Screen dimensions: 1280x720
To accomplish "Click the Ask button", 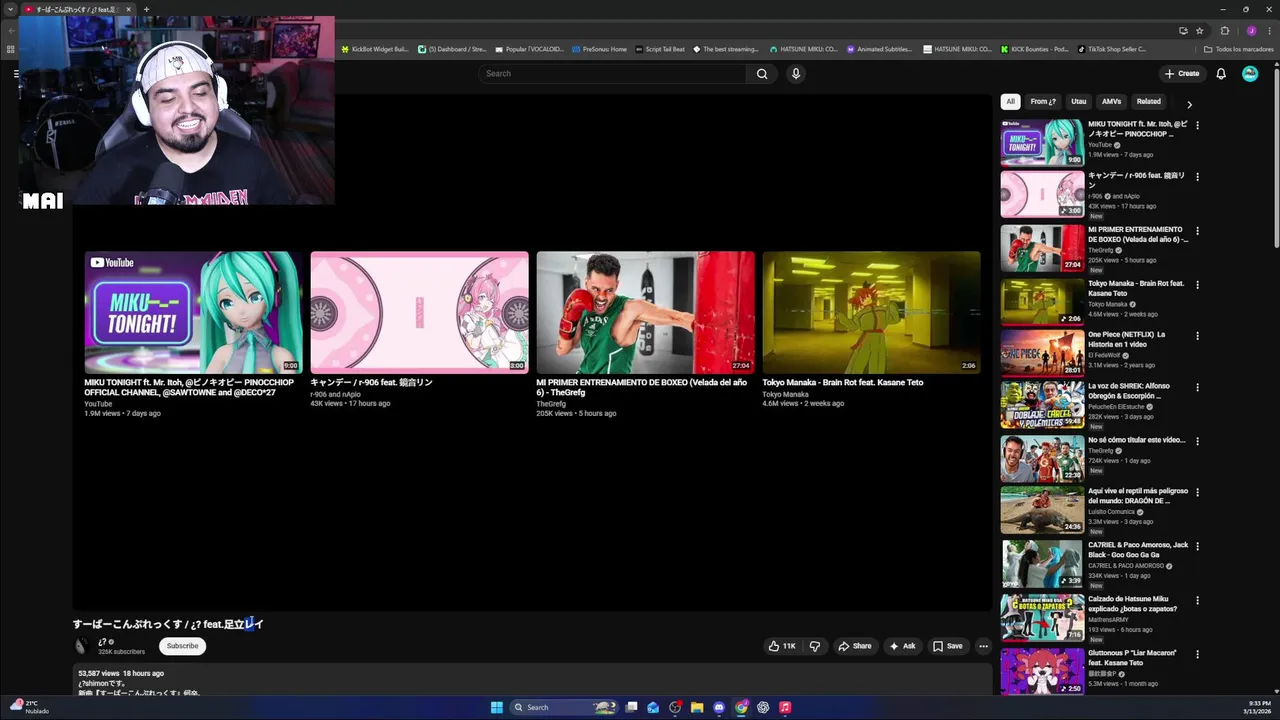I will [x=902, y=646].
